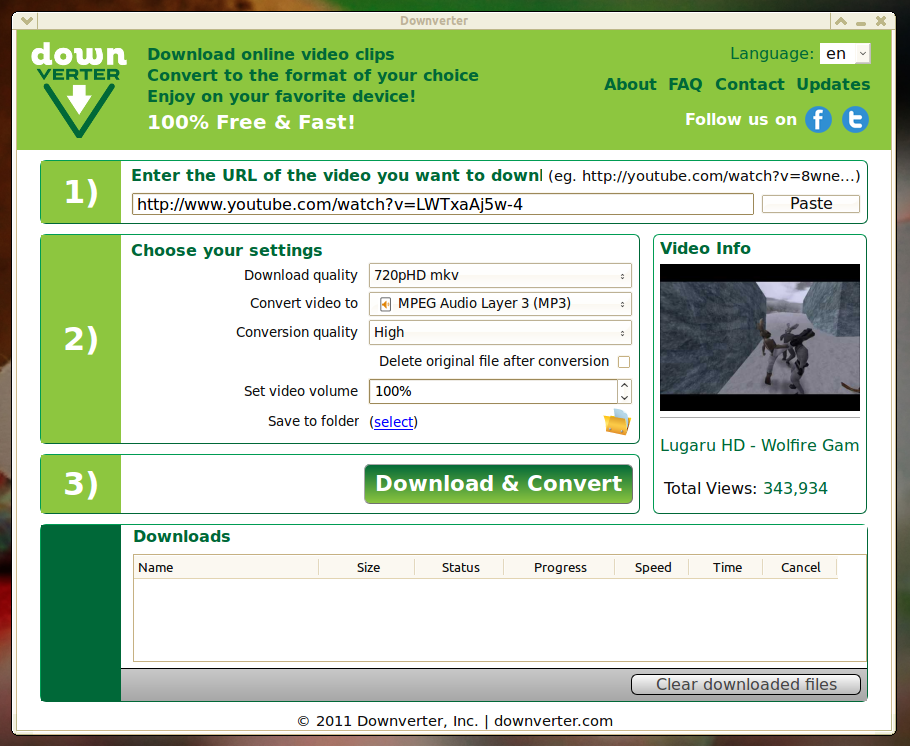Click Clear downloaded files button
Screen dimensions: 910x746
click(746, 684)
